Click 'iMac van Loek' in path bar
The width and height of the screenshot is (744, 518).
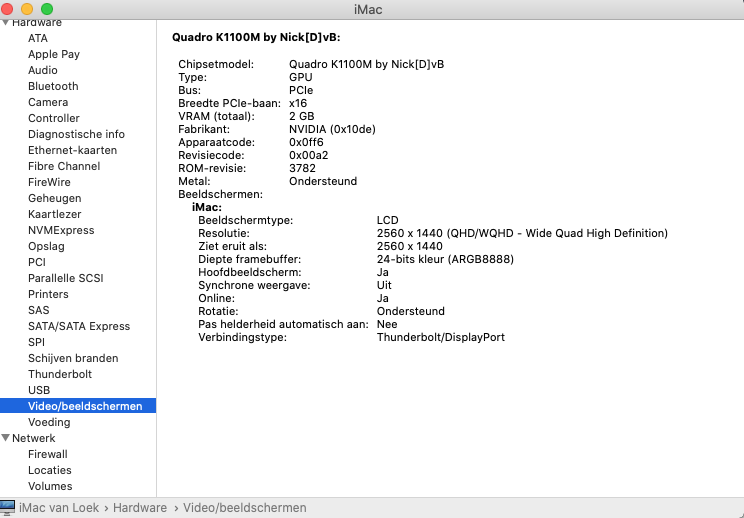59,508
